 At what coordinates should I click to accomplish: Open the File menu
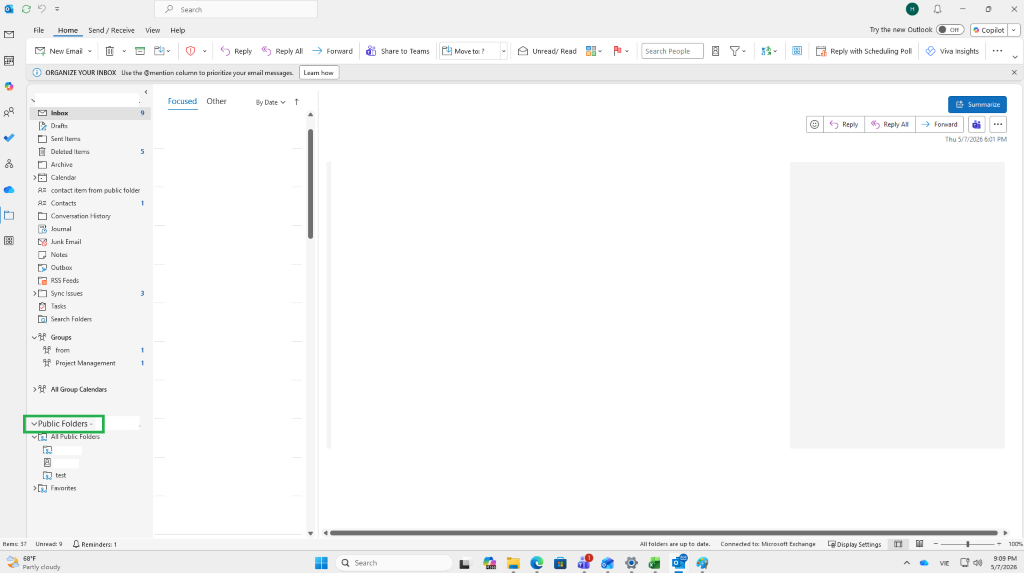(x=39, y=30)
